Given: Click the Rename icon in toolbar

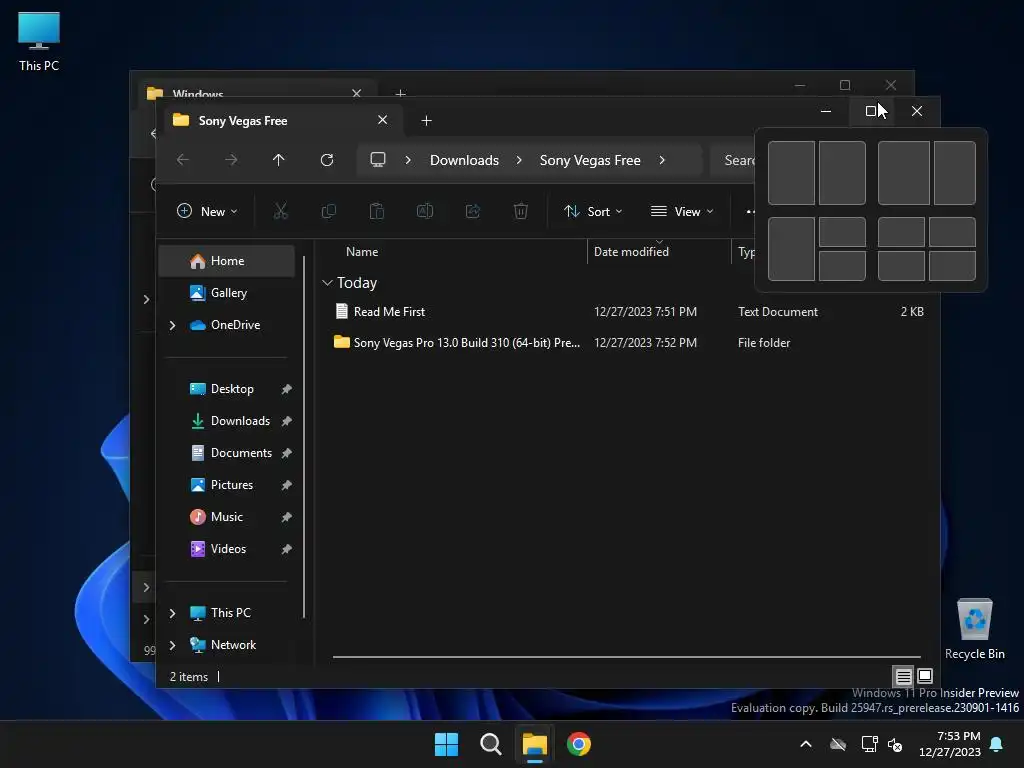Looking at the screenshot, I should pyautogui.click(x=425, y=211).
